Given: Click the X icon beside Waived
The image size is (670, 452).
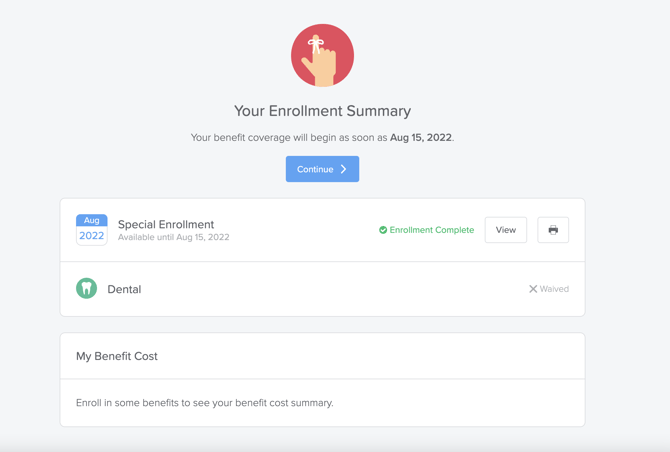Looking at the screenshot, I should [533, 289].
